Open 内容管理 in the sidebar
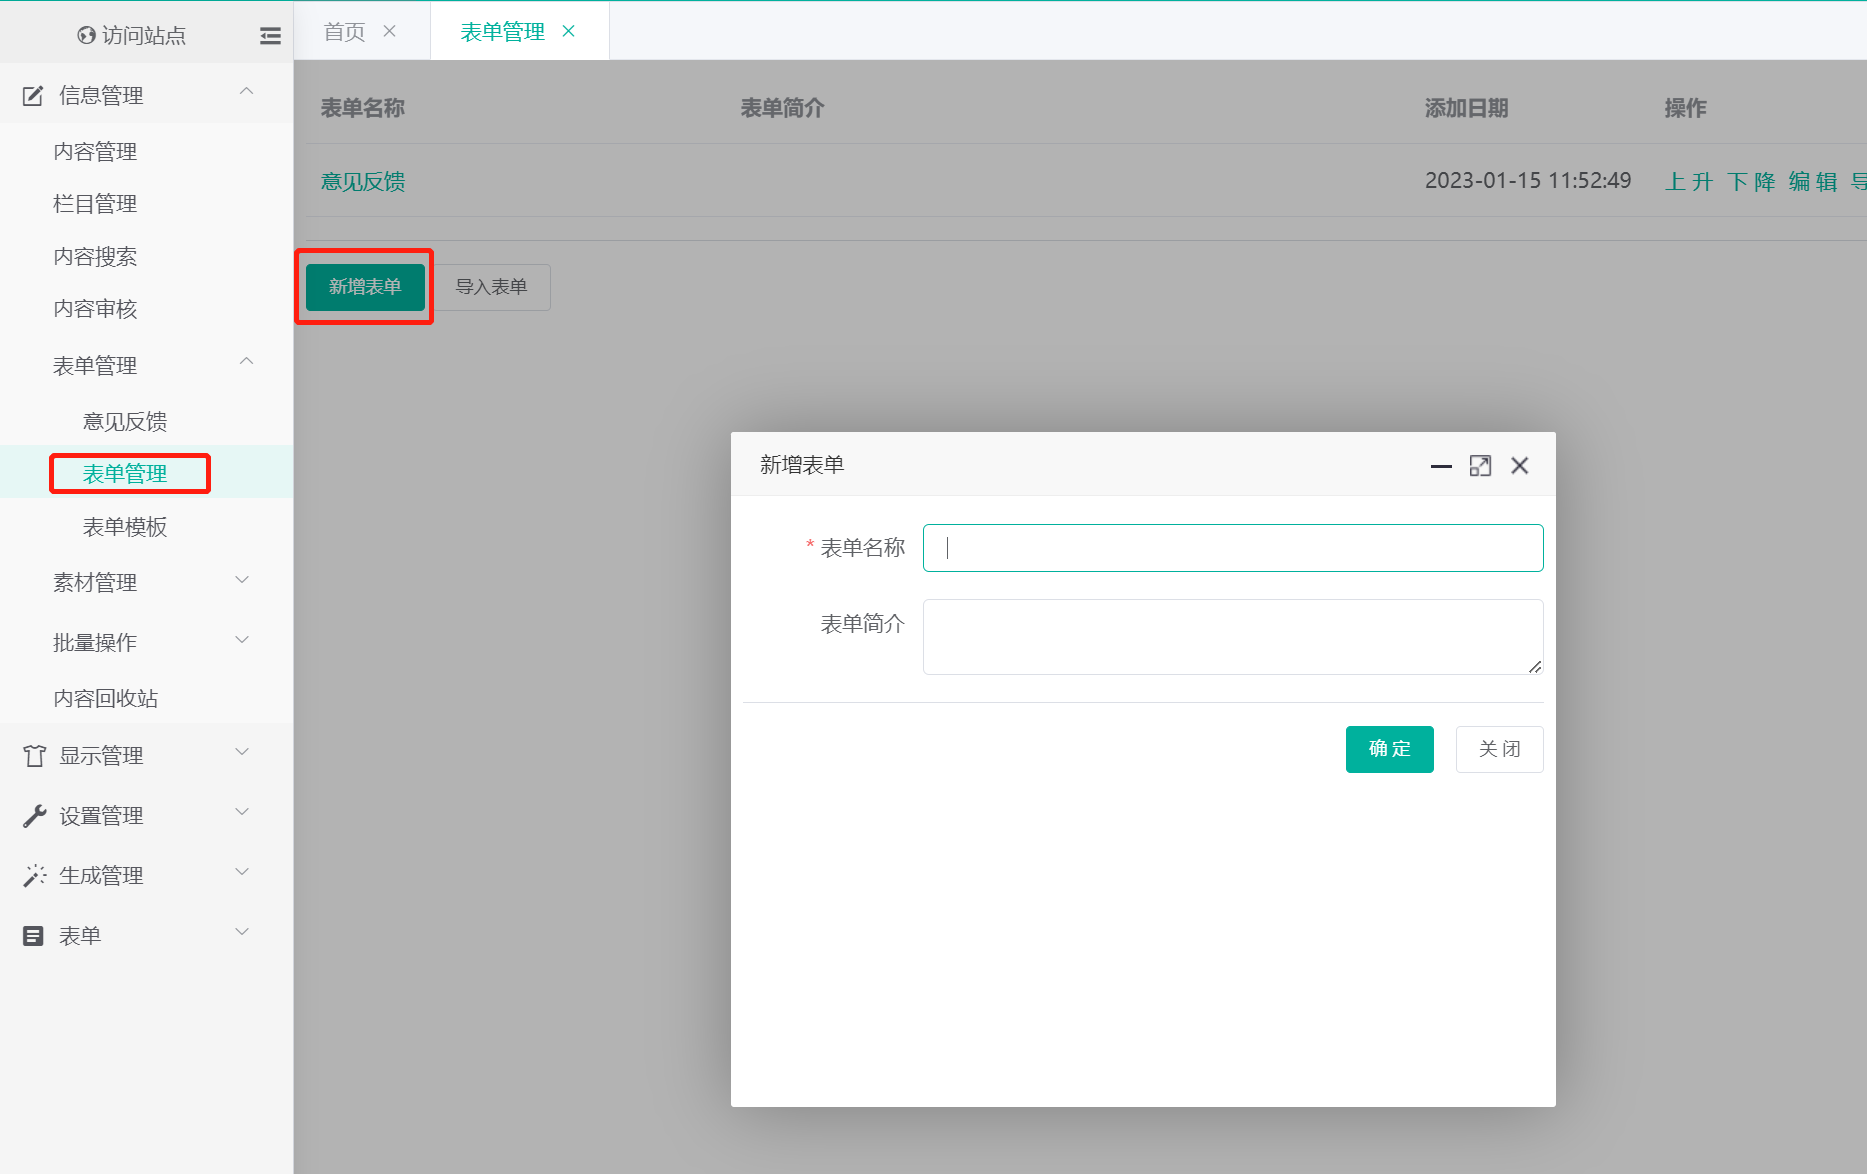 coord(95,152)
